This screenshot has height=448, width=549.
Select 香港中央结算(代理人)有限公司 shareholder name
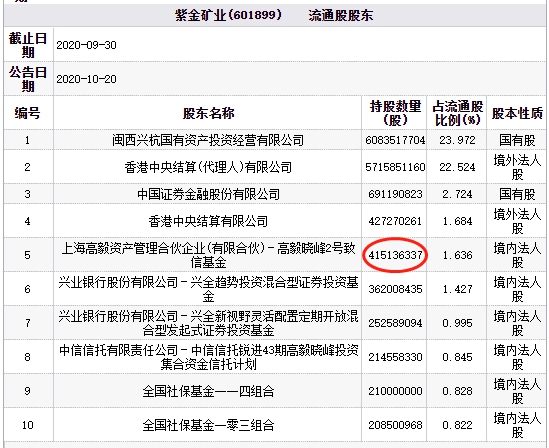point(208,167)
